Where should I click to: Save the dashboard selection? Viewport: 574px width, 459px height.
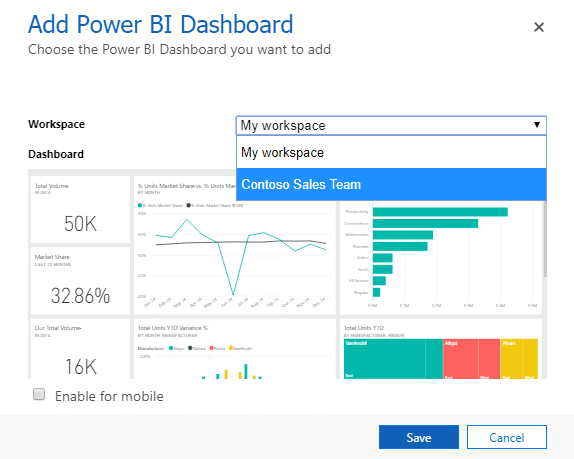(419, 437)
